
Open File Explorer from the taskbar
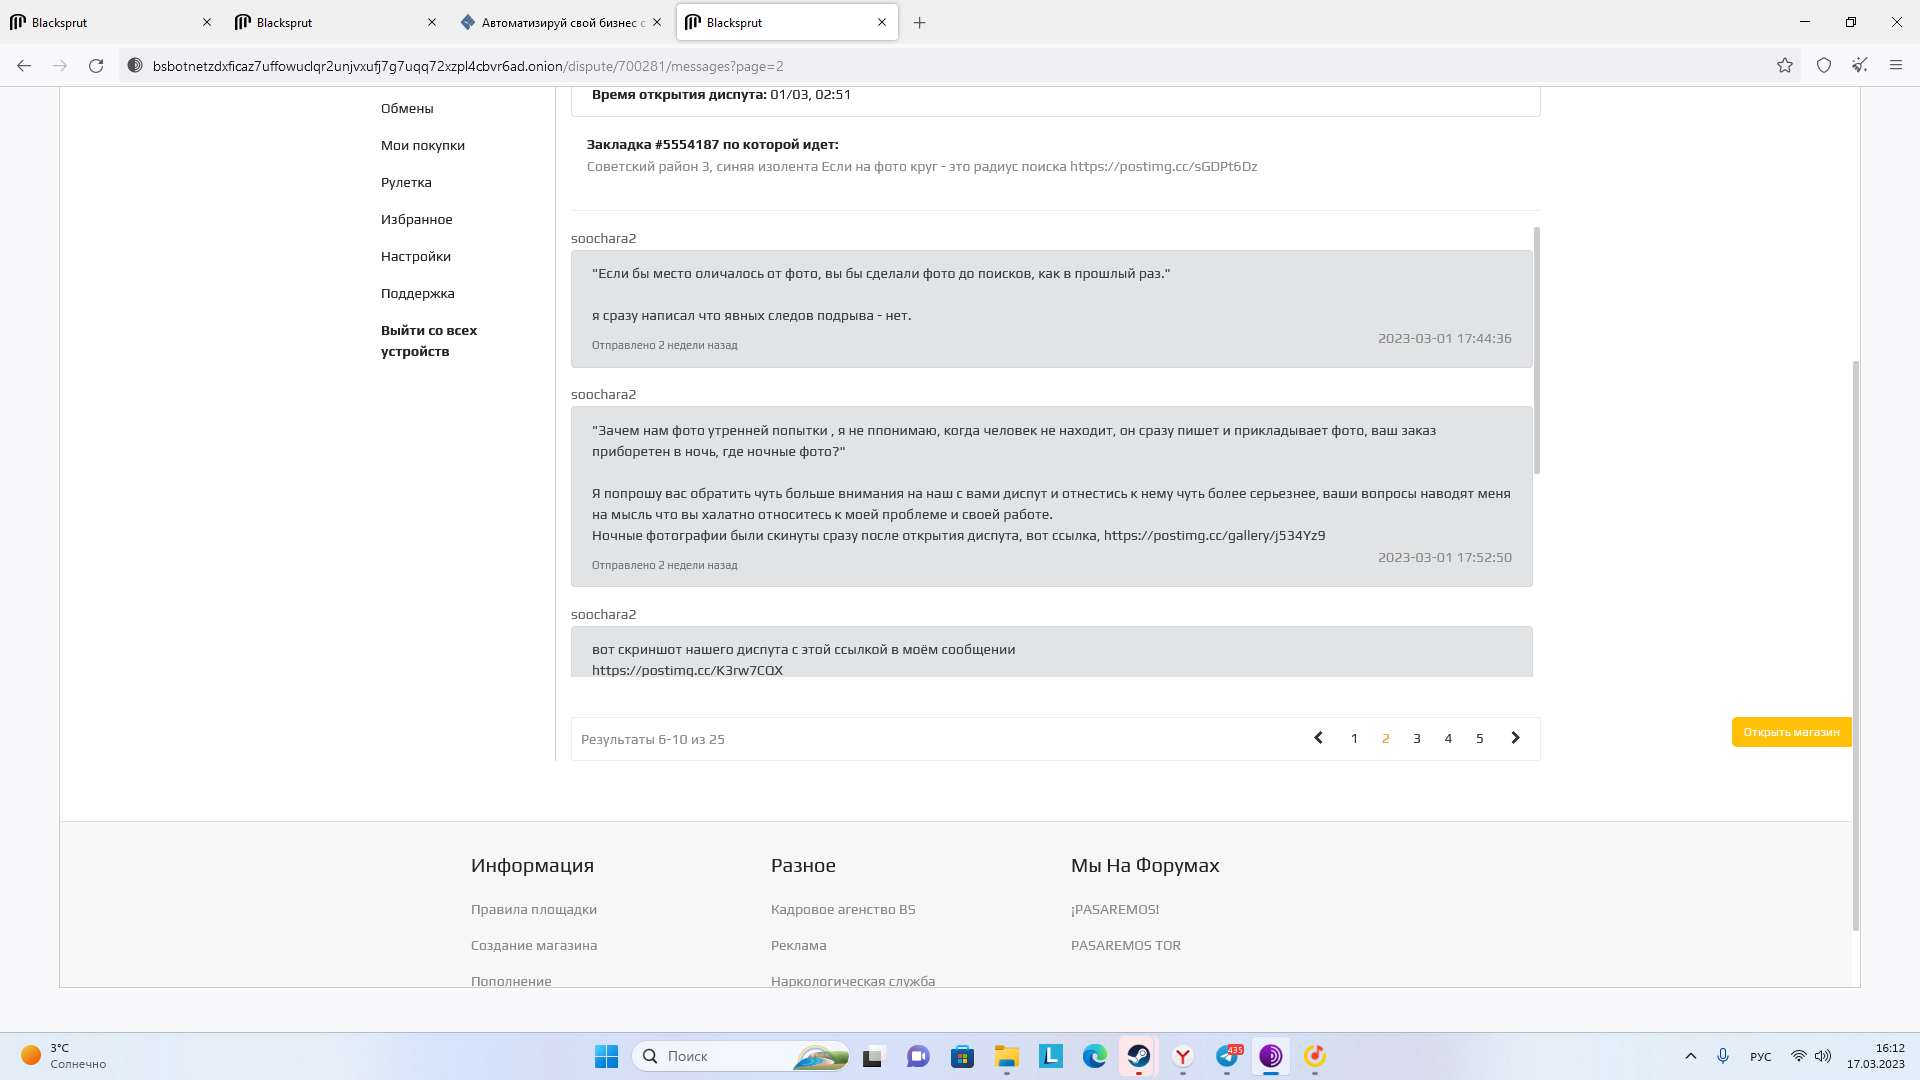pyautogui.click(x=1006, y=1056)
